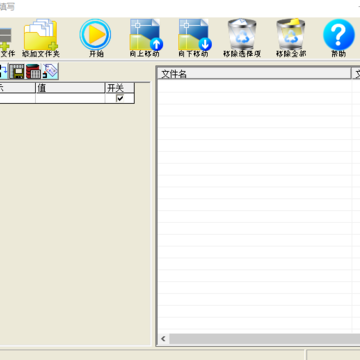Click the horizontal scrollbar track of the file list

[265, 339]
